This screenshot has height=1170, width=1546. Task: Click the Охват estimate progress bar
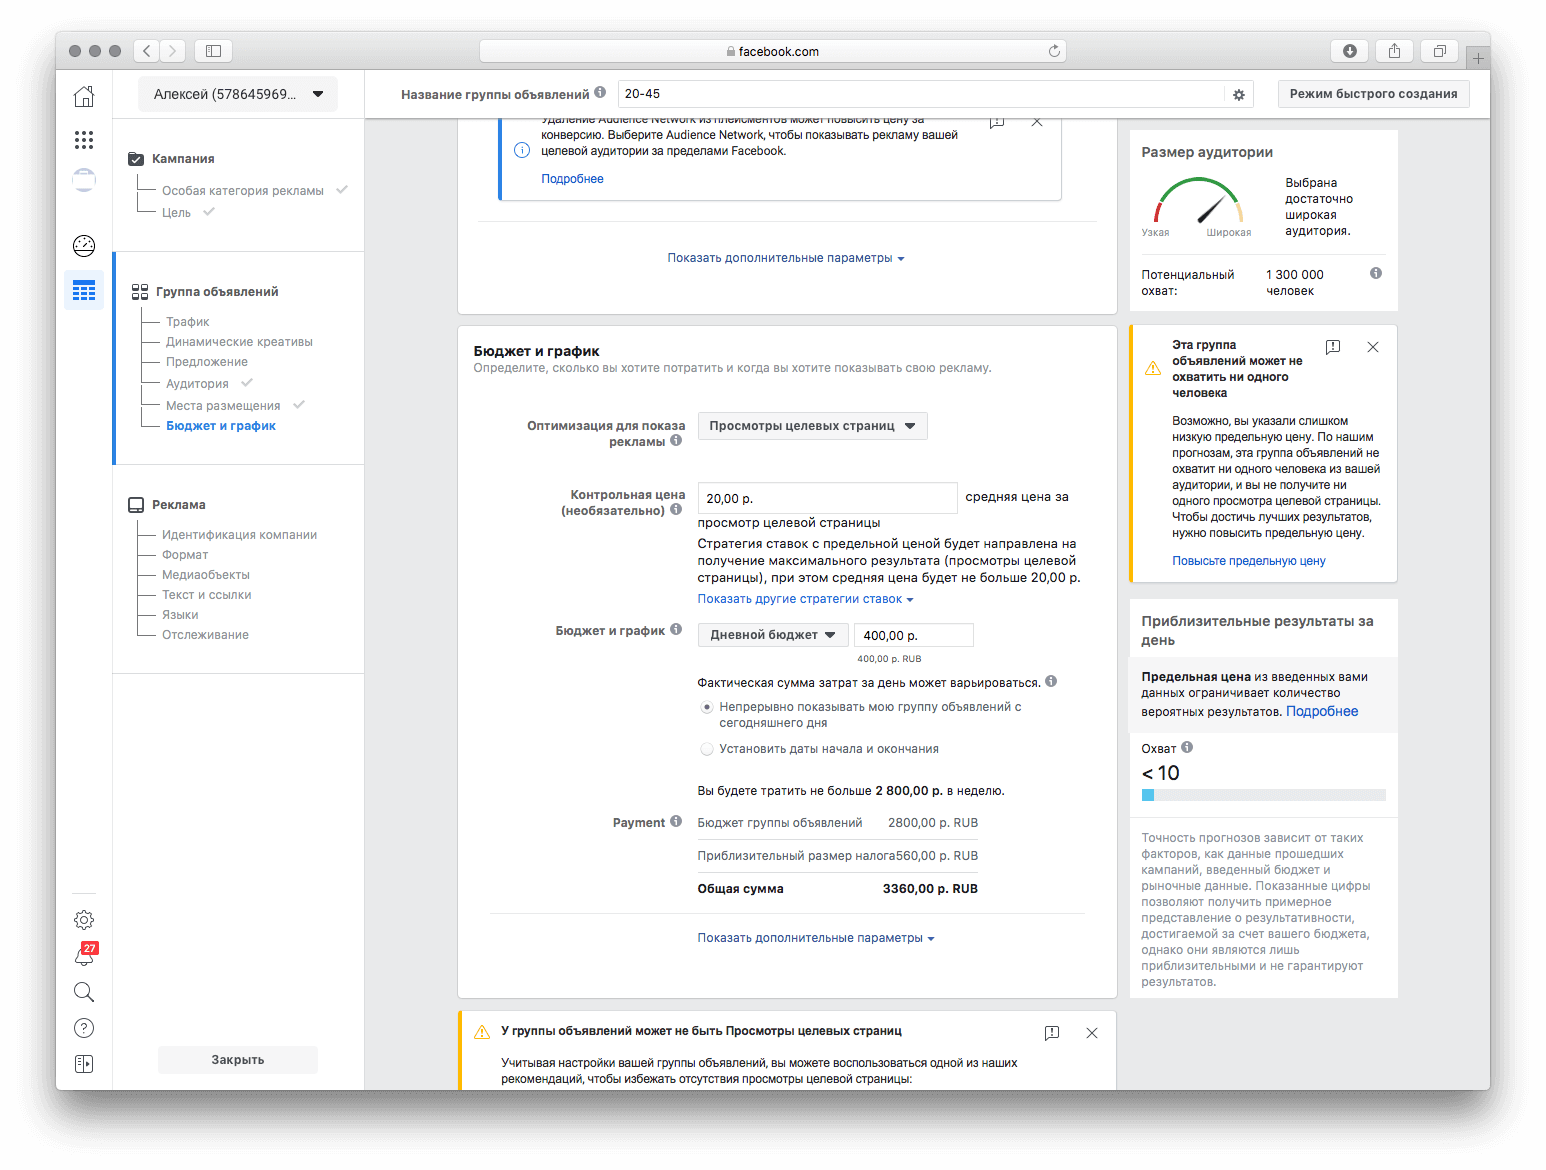point(1264,795)
